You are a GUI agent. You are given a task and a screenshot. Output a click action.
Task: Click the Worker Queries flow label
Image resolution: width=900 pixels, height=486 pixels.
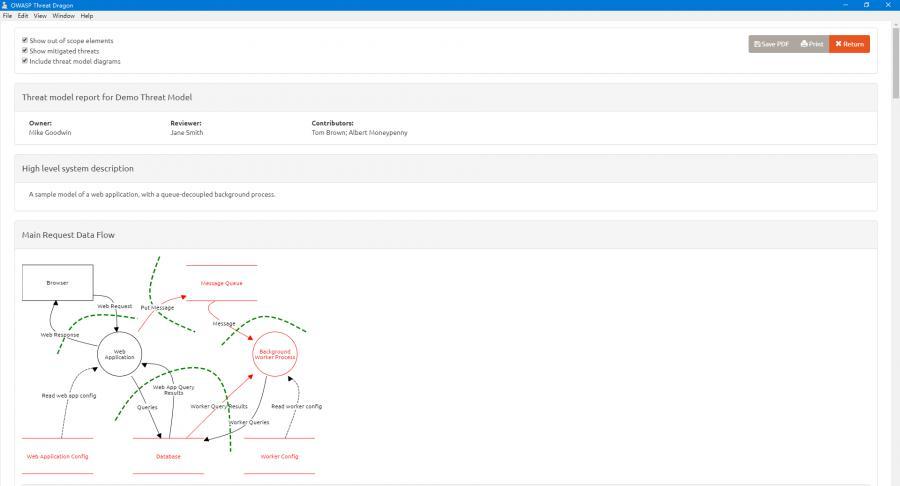click(x=249, y=422)
